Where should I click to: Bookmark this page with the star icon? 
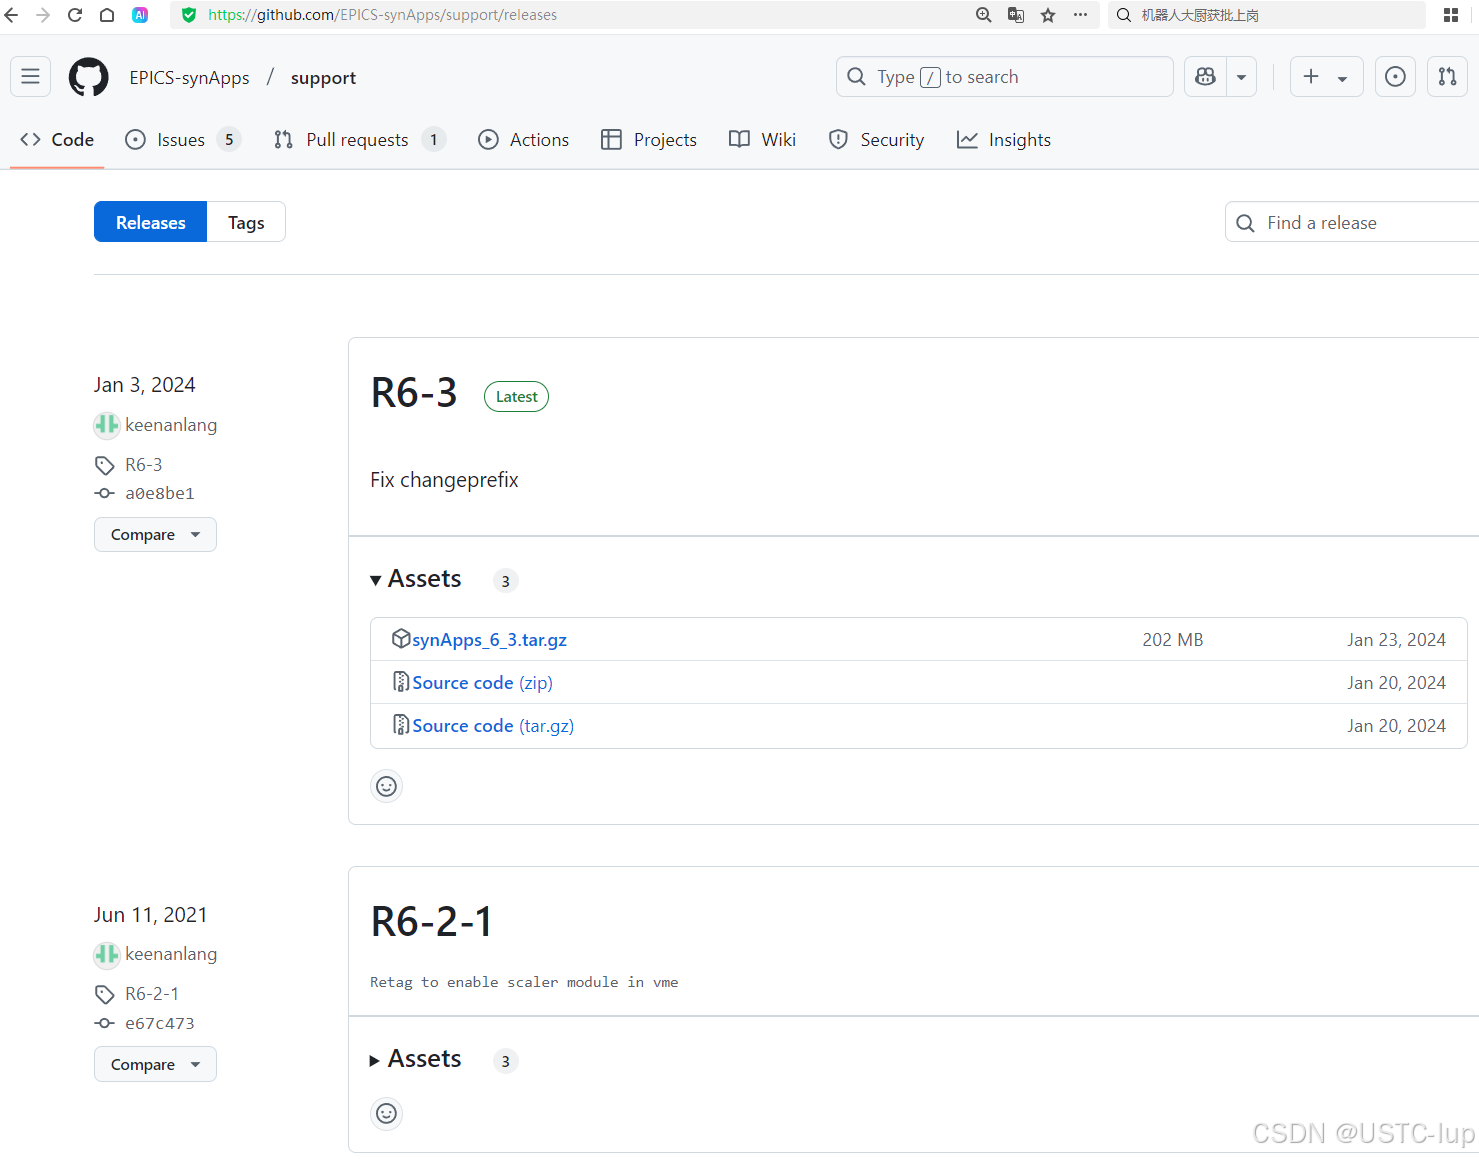pyautogui.click(x=1048, y=15)
